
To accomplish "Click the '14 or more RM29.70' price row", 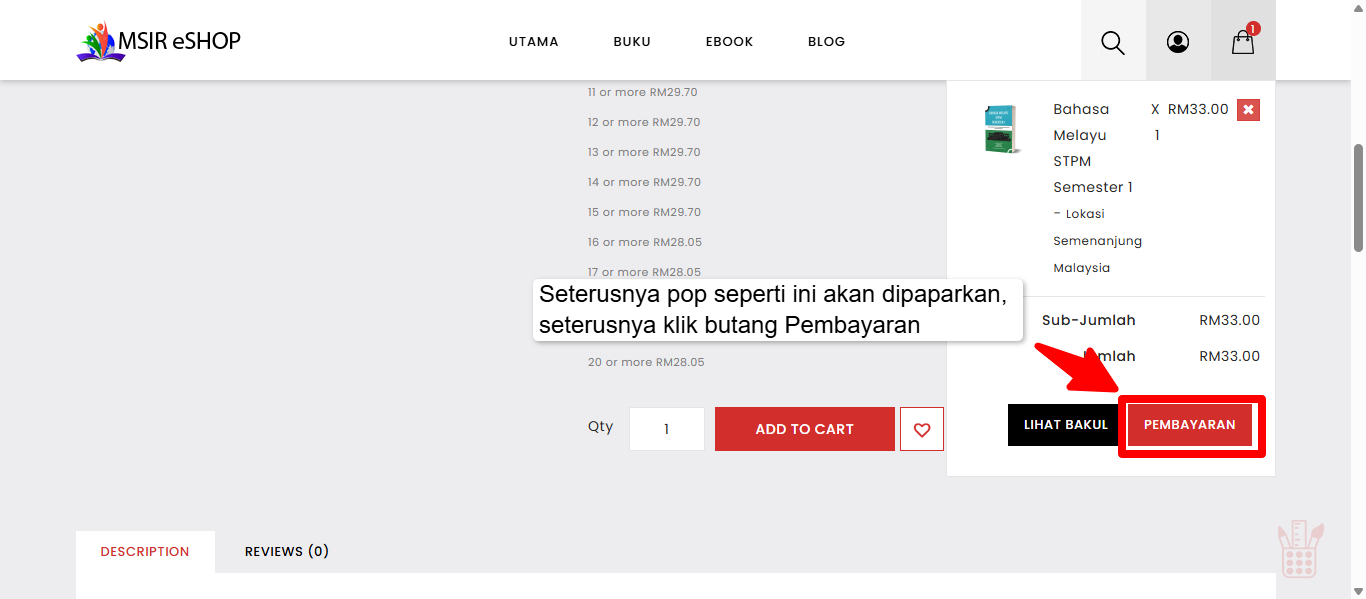I will click(644, 182).
